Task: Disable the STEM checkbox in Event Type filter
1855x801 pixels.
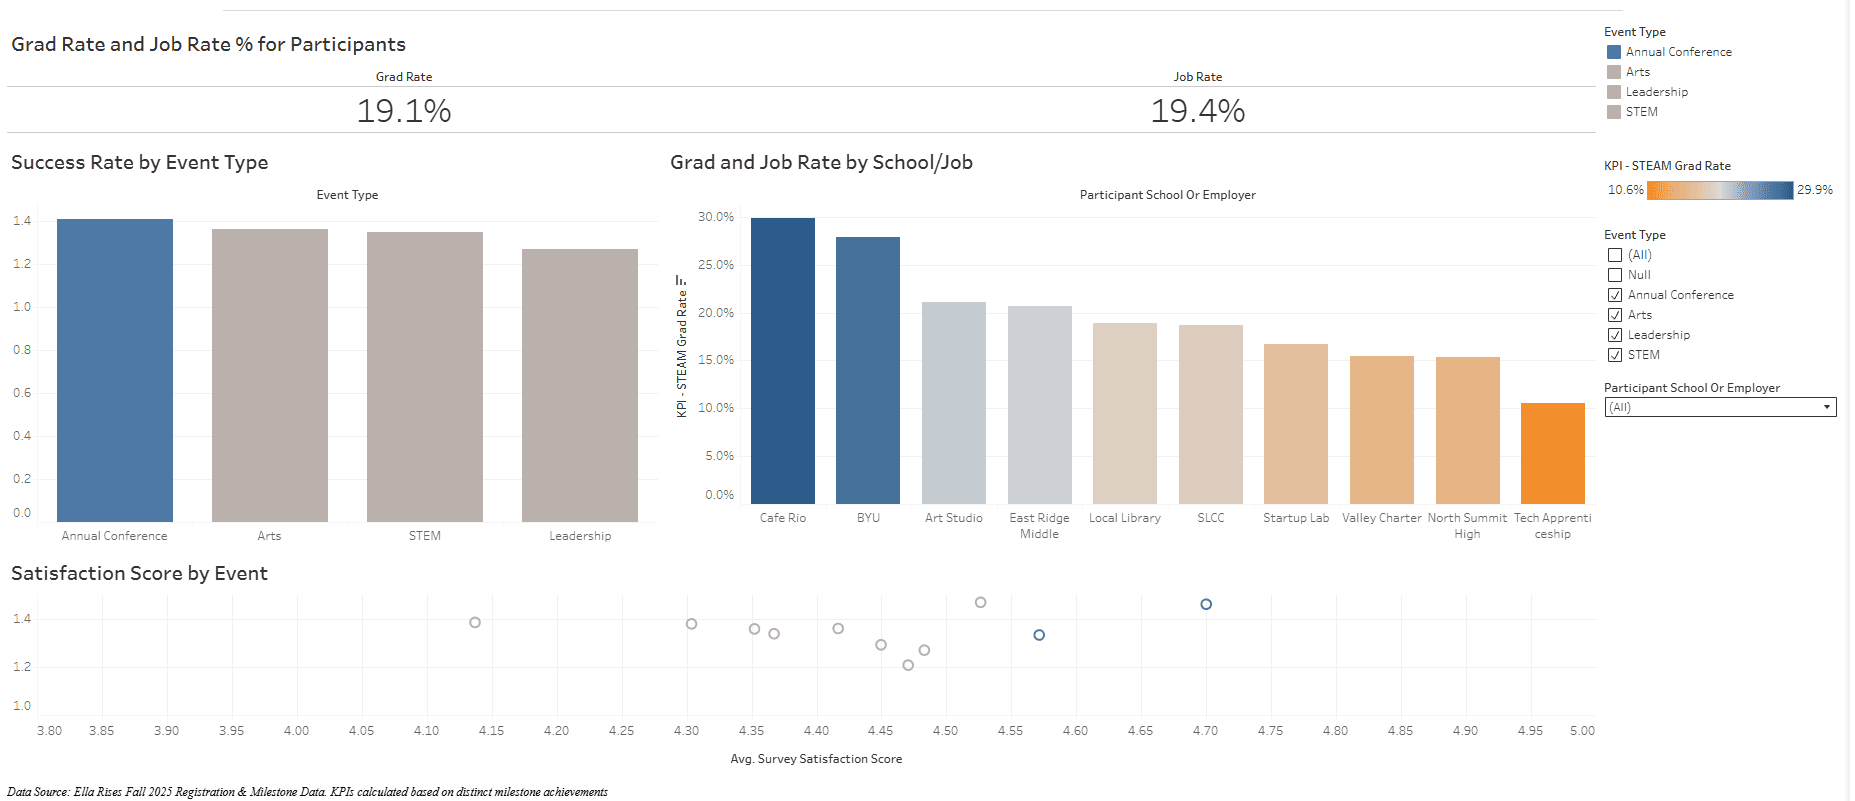Action: tap(1614, 354)
